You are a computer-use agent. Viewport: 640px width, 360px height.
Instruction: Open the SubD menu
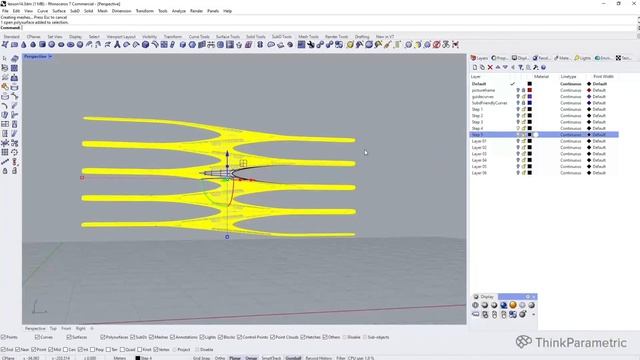(75, 11)
